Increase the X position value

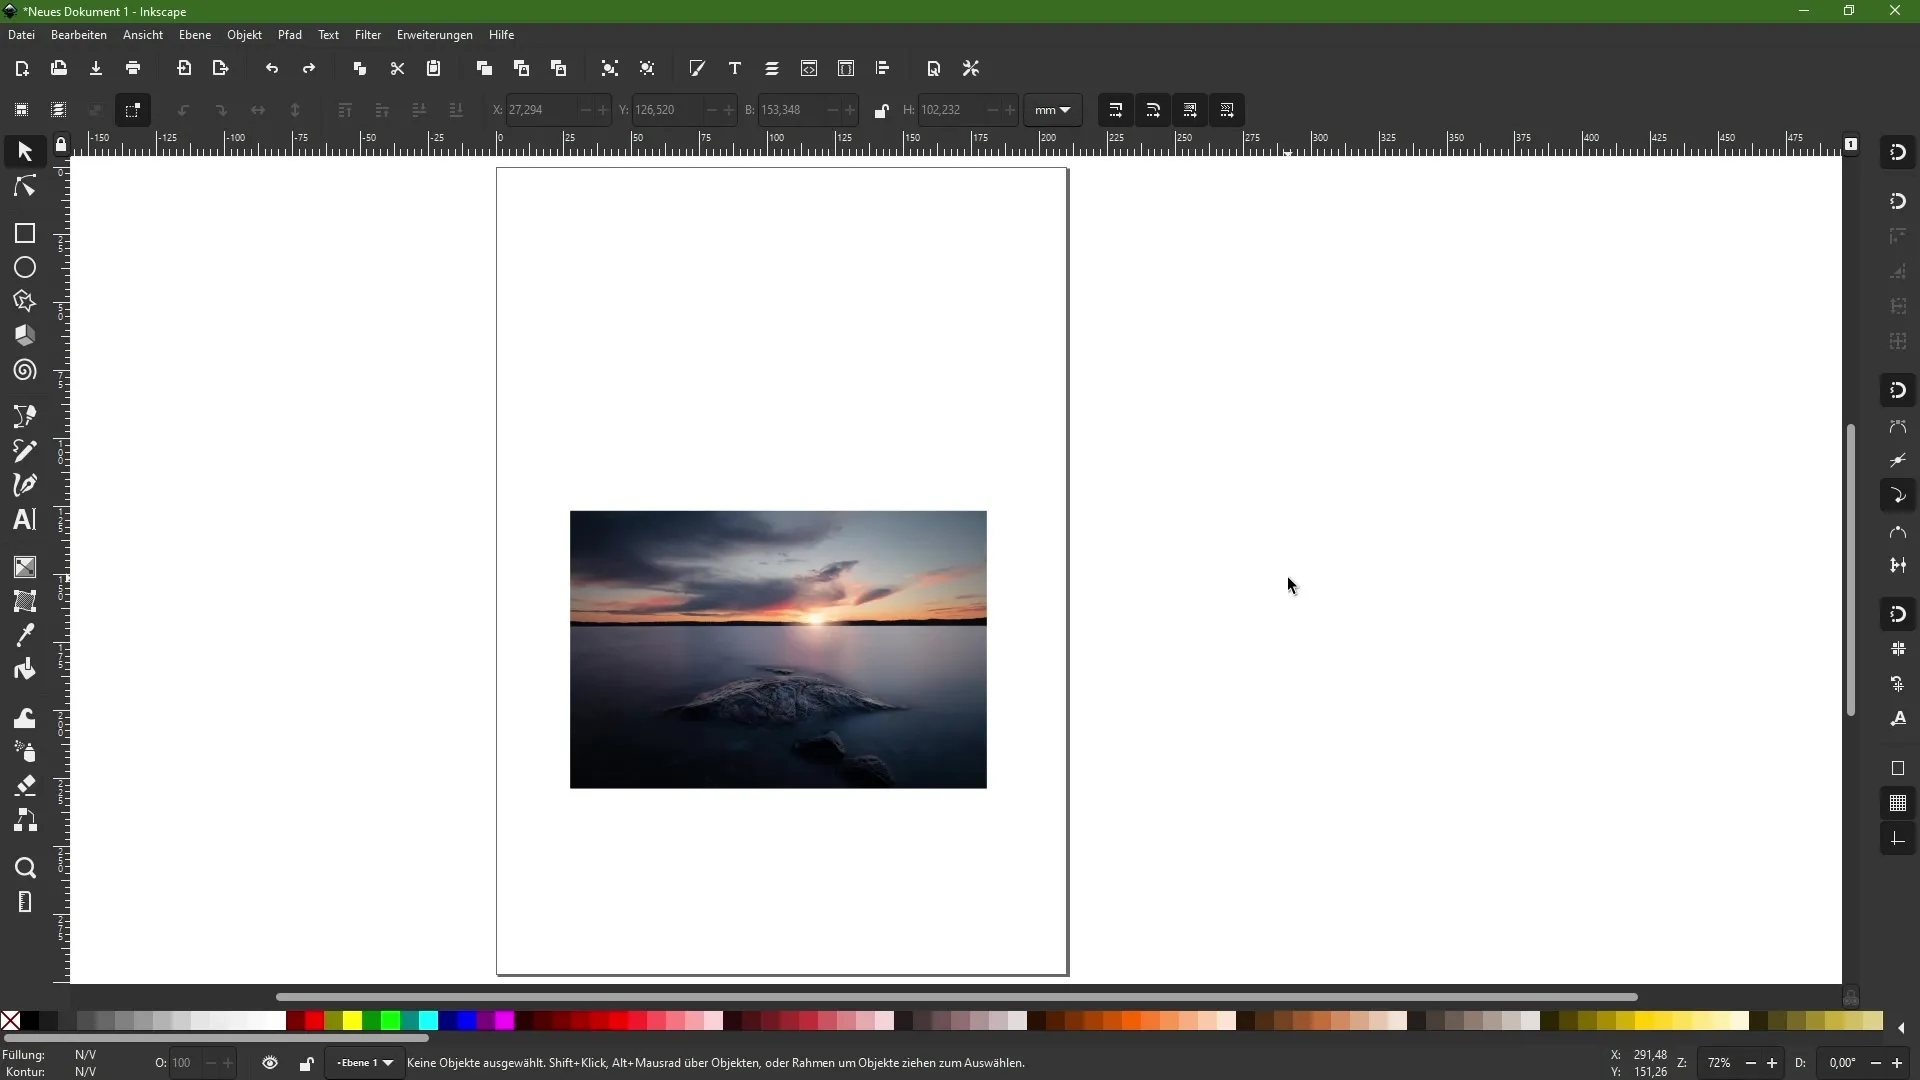[x=603, y=110]
